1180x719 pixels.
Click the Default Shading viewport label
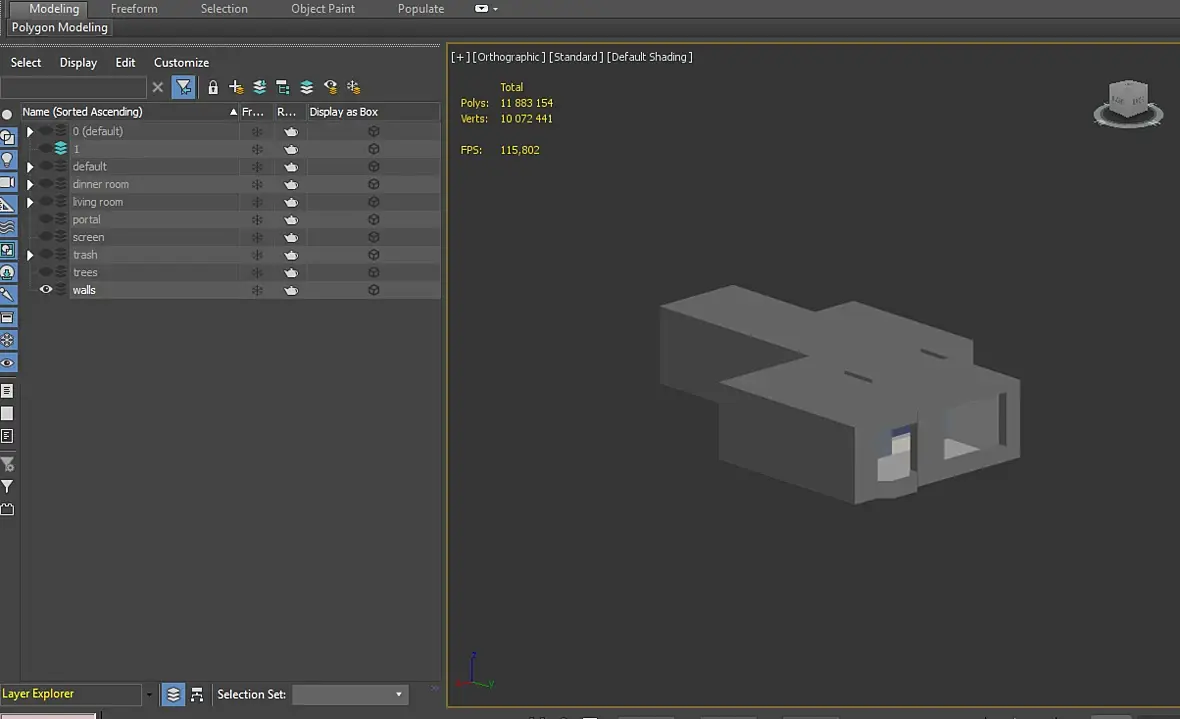(649, 57)
